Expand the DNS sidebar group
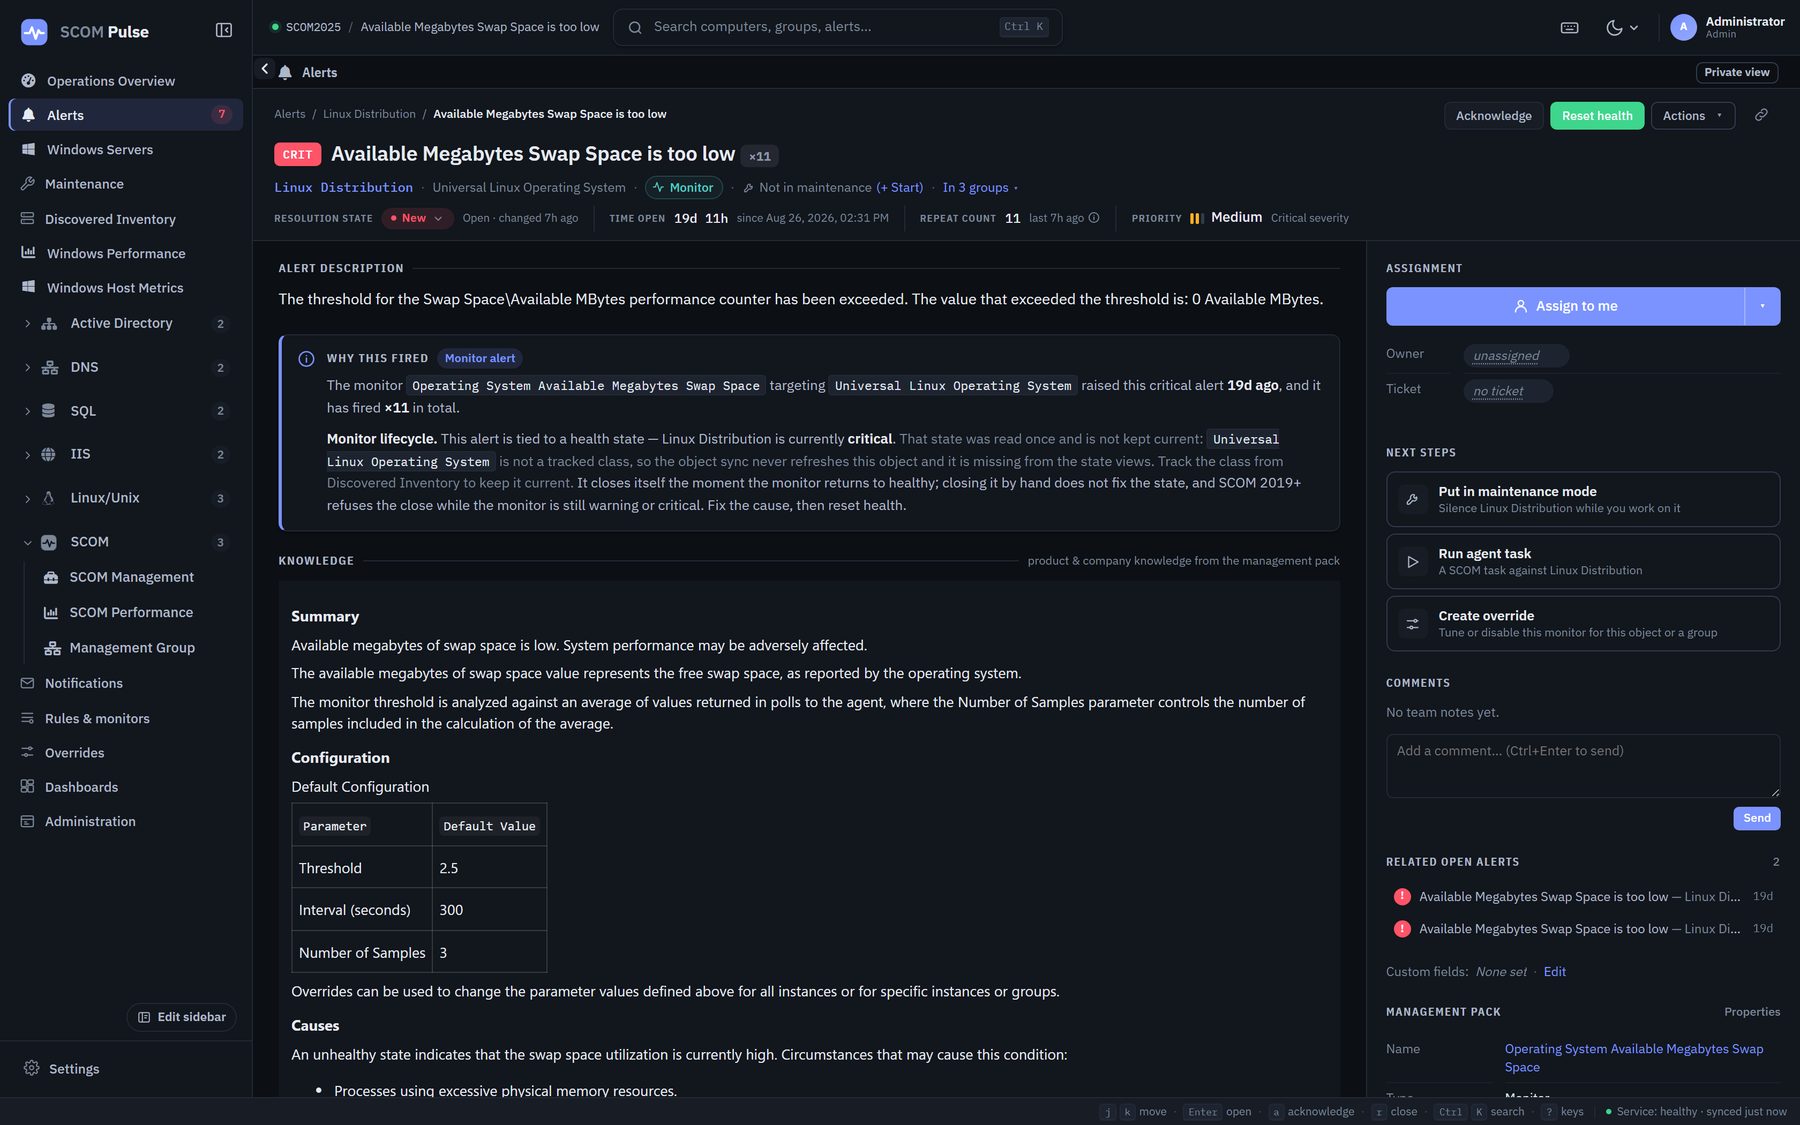 click(27, 368)
